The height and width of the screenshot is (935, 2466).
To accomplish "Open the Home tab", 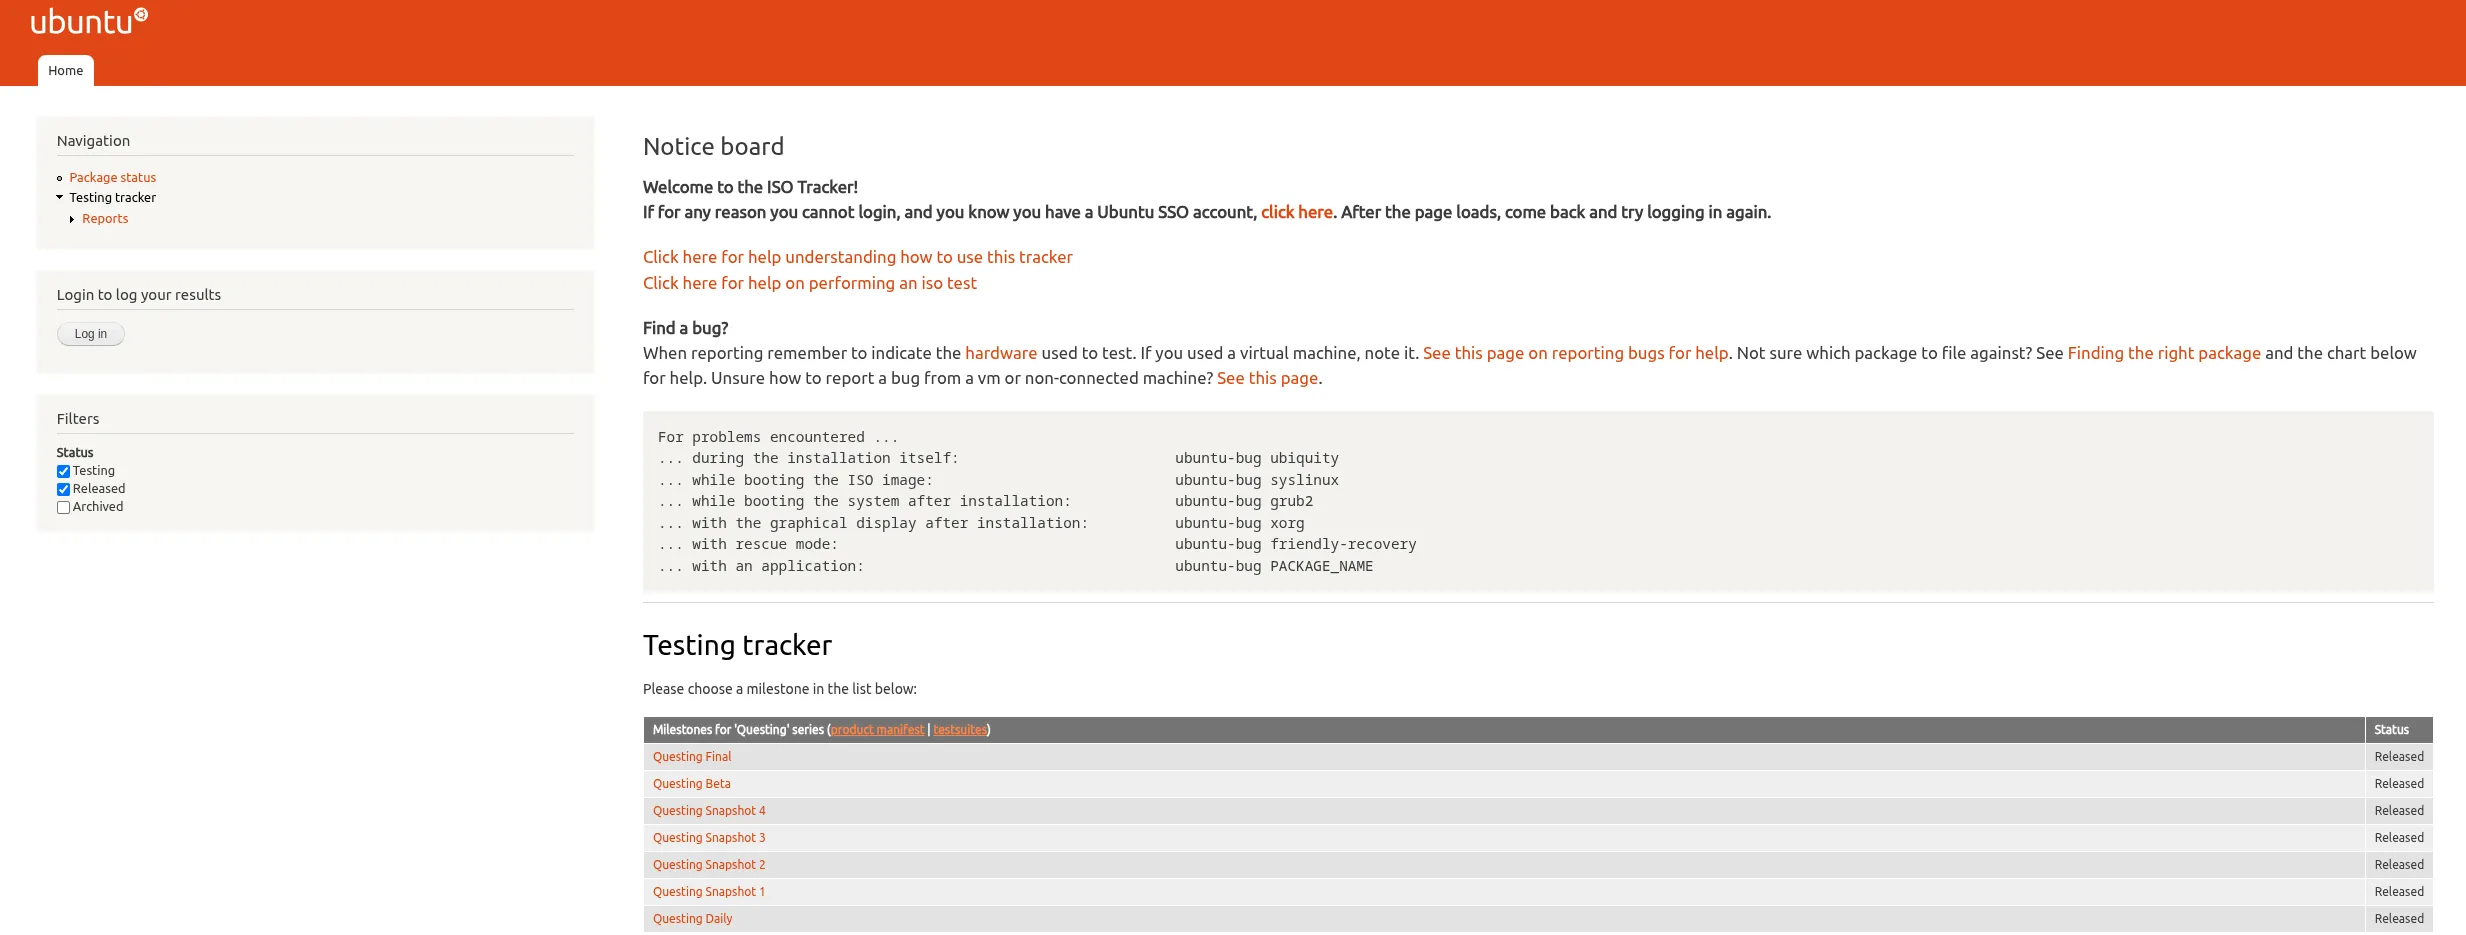I will [x=66, y=71].
